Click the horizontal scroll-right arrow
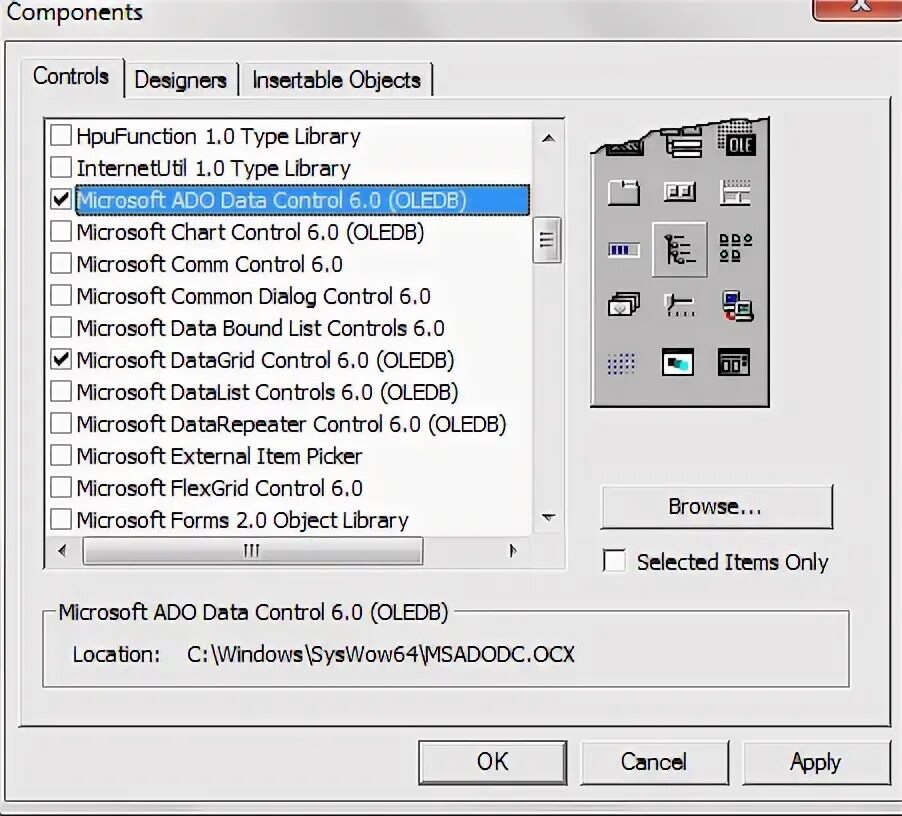 (x=513, y=551)
